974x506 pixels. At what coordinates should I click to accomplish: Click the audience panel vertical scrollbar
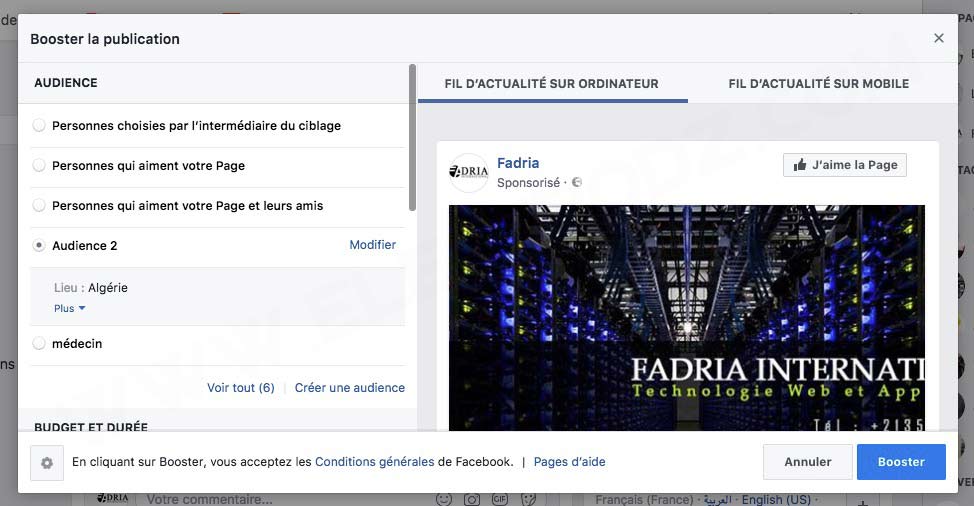(x=412, y=138)
